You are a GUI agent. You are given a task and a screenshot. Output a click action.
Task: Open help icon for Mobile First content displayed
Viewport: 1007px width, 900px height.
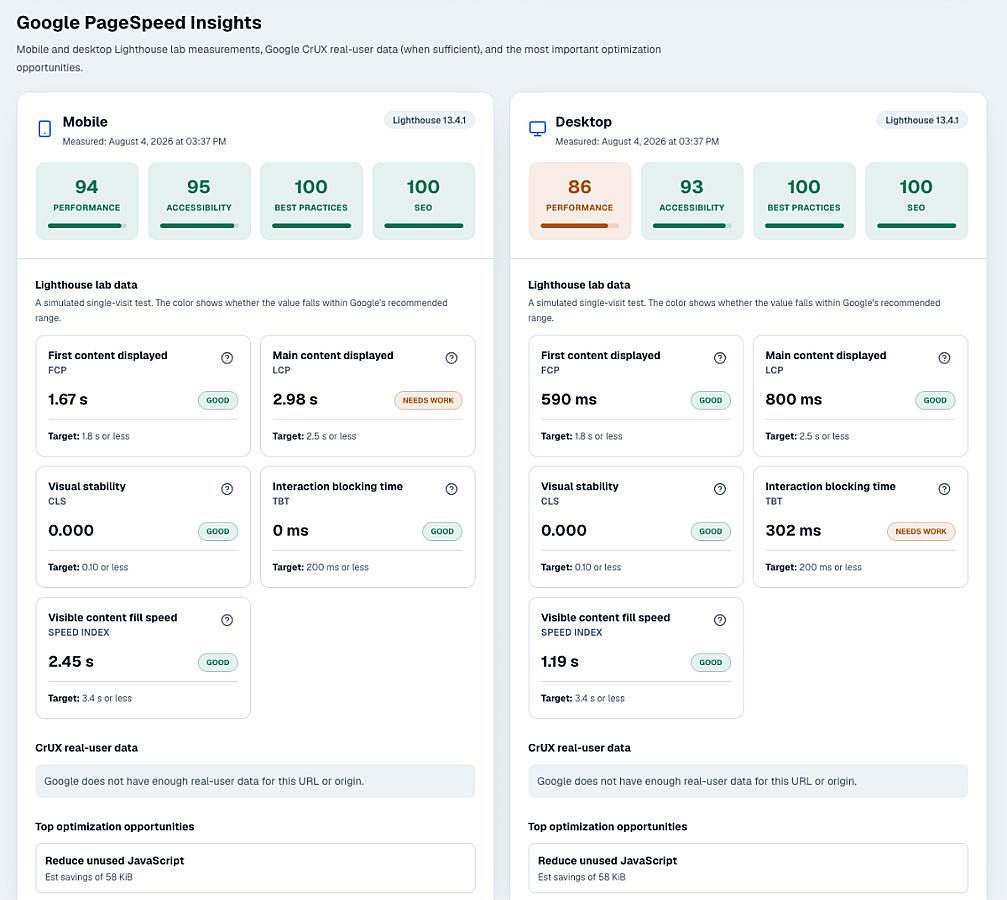(x=227, y=358)
